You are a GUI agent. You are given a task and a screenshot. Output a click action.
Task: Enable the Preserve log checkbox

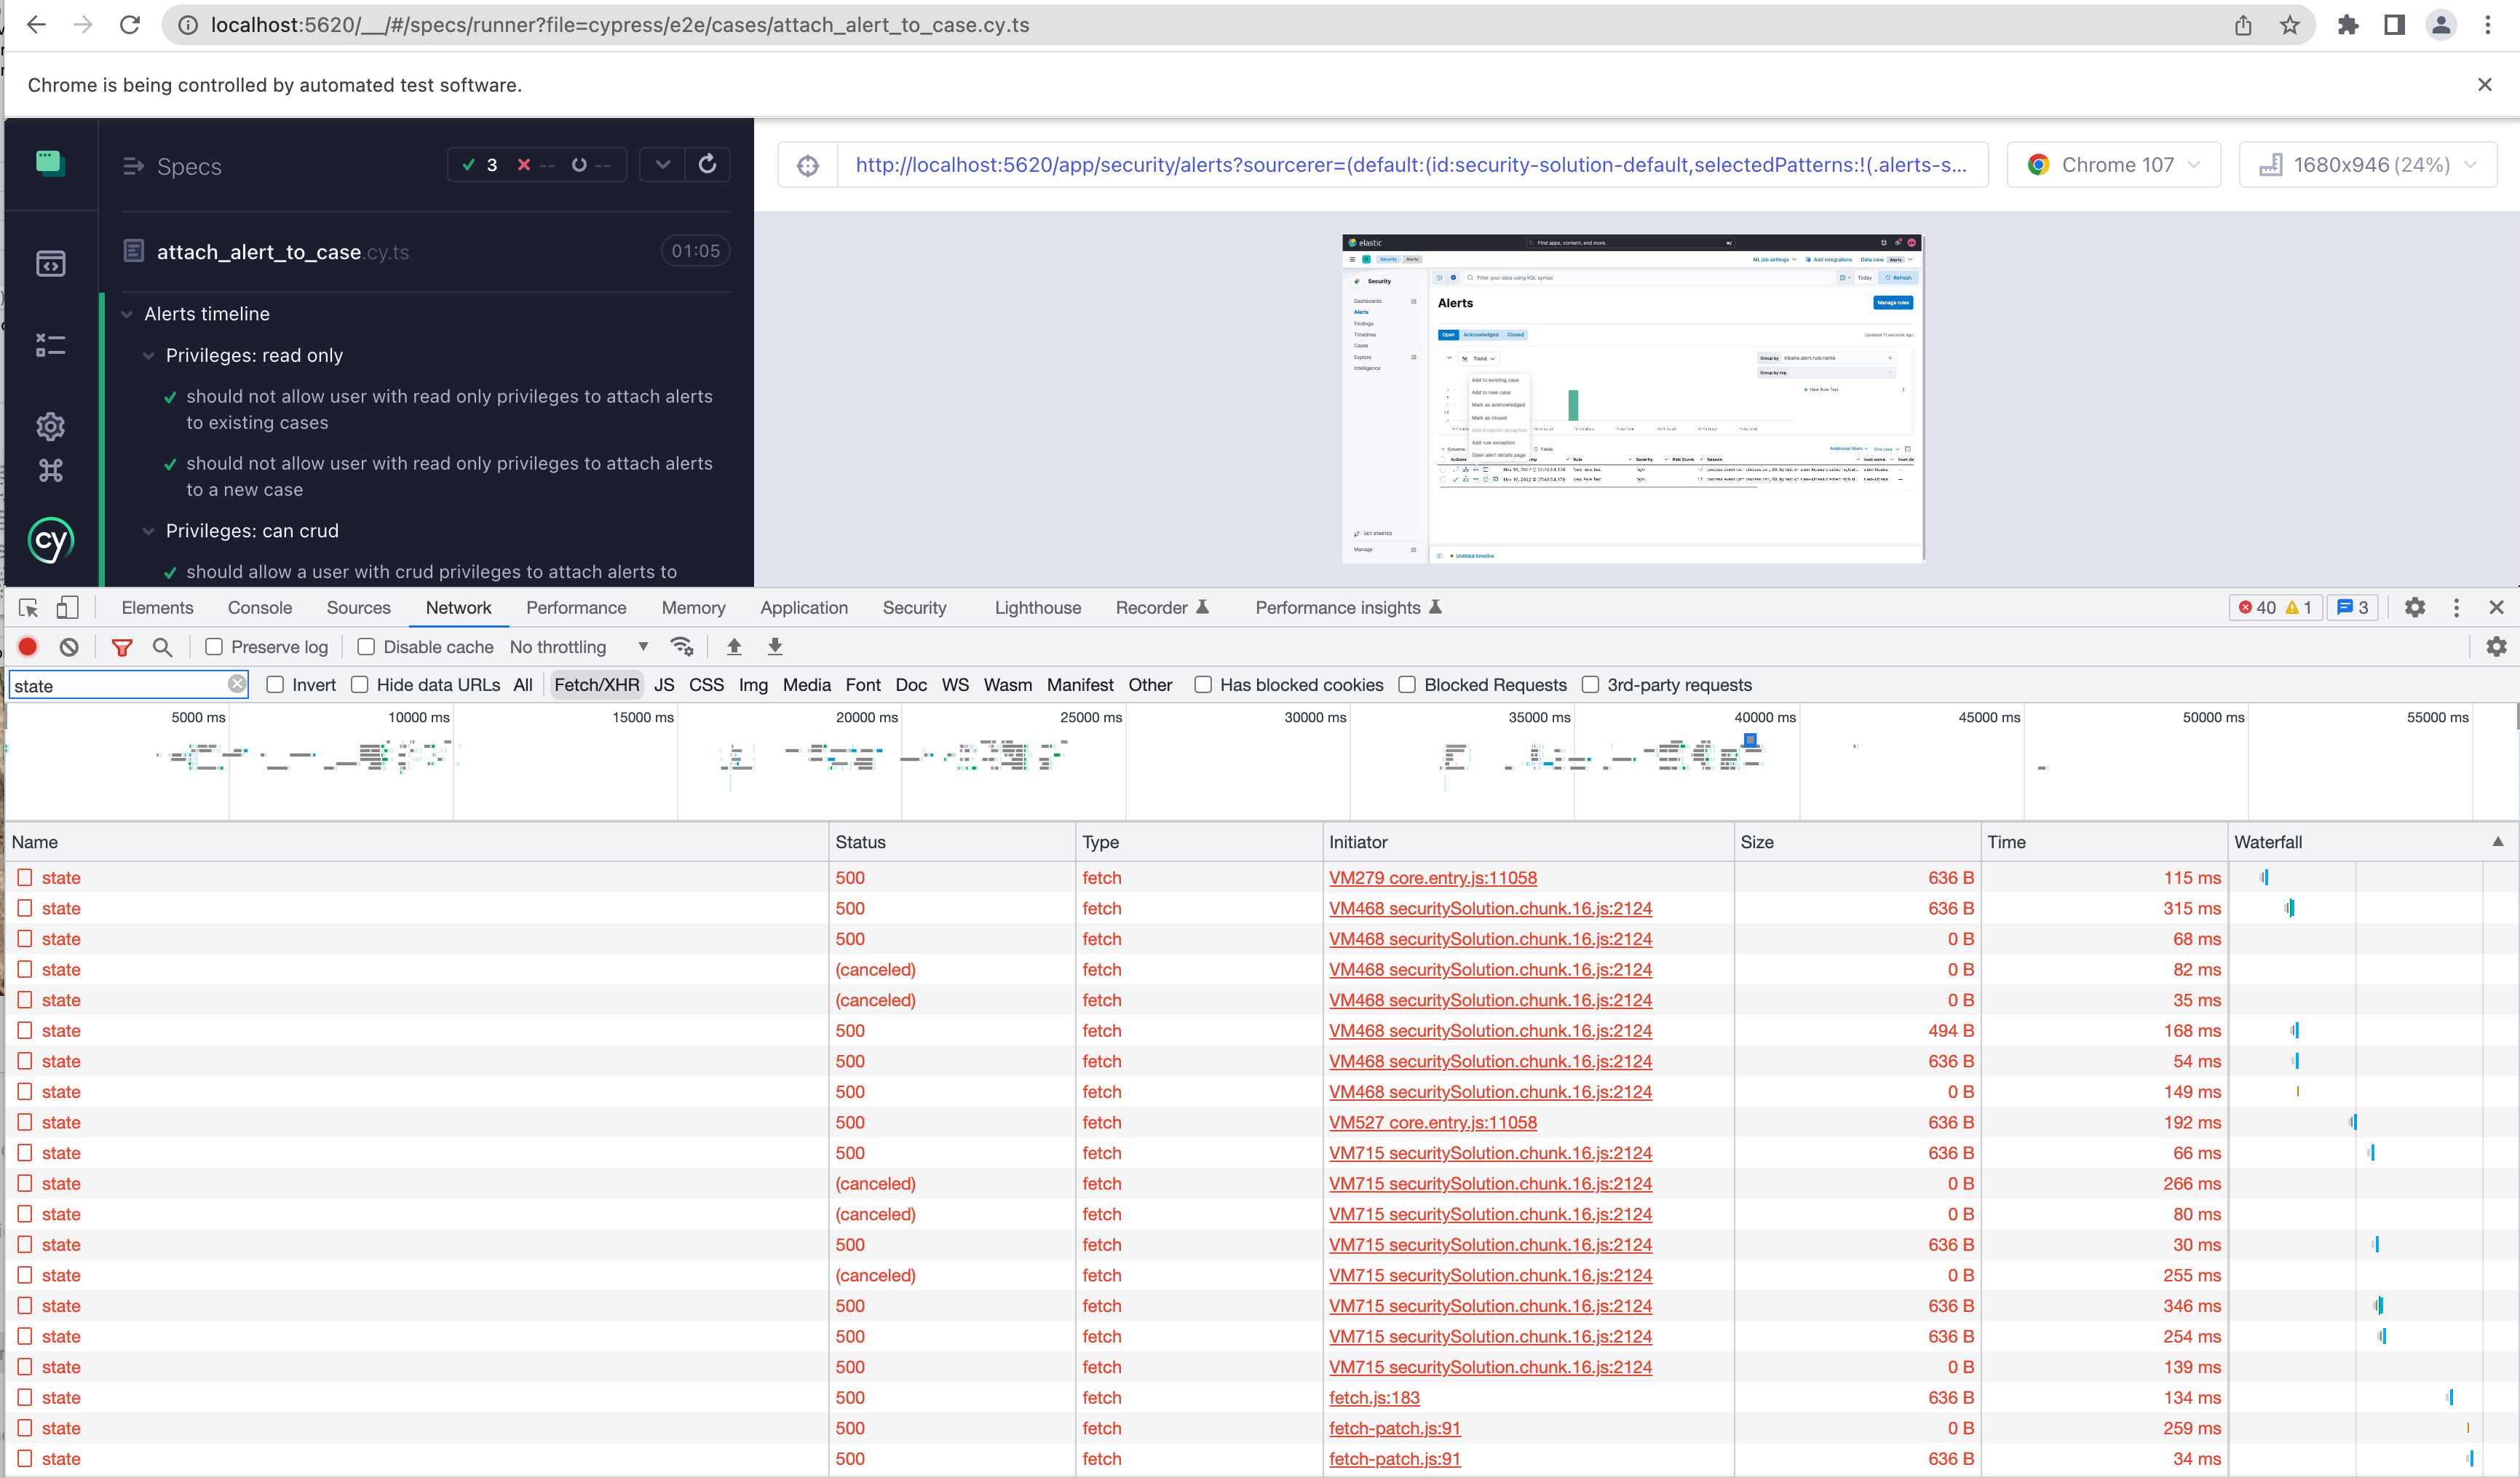coord(214,647)
